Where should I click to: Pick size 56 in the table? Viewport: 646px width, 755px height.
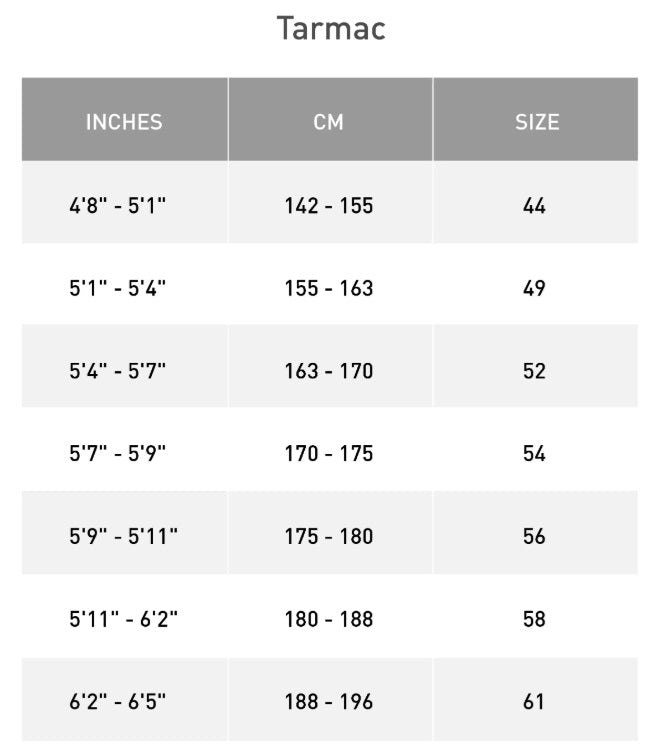tap(534, 536)
